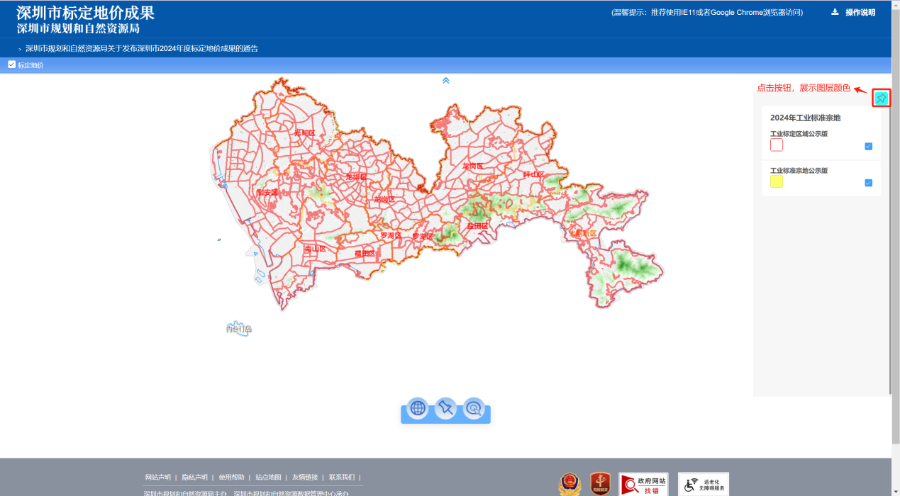Uncheck the 工业标准宗地公示版 layer checkbox
Image resolution: width=900 pixels, height=496 pixels.
coord(868,182)
